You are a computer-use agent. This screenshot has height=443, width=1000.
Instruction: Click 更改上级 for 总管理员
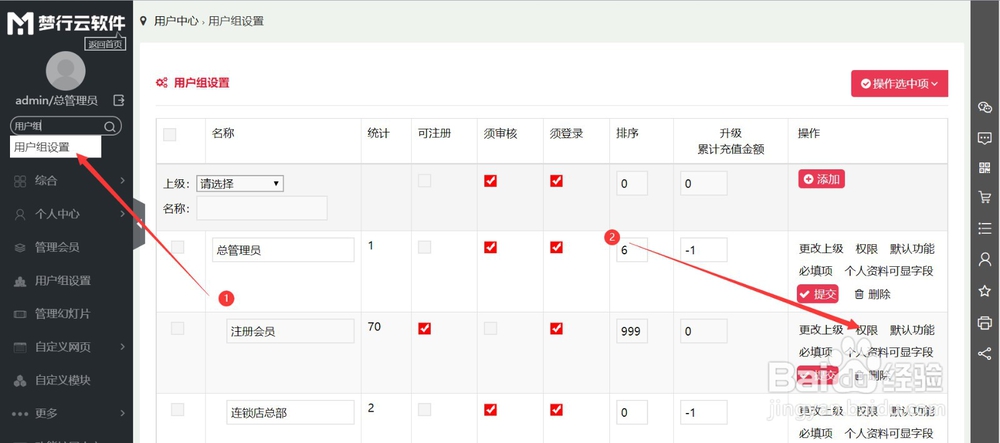[x=821, y=249]
